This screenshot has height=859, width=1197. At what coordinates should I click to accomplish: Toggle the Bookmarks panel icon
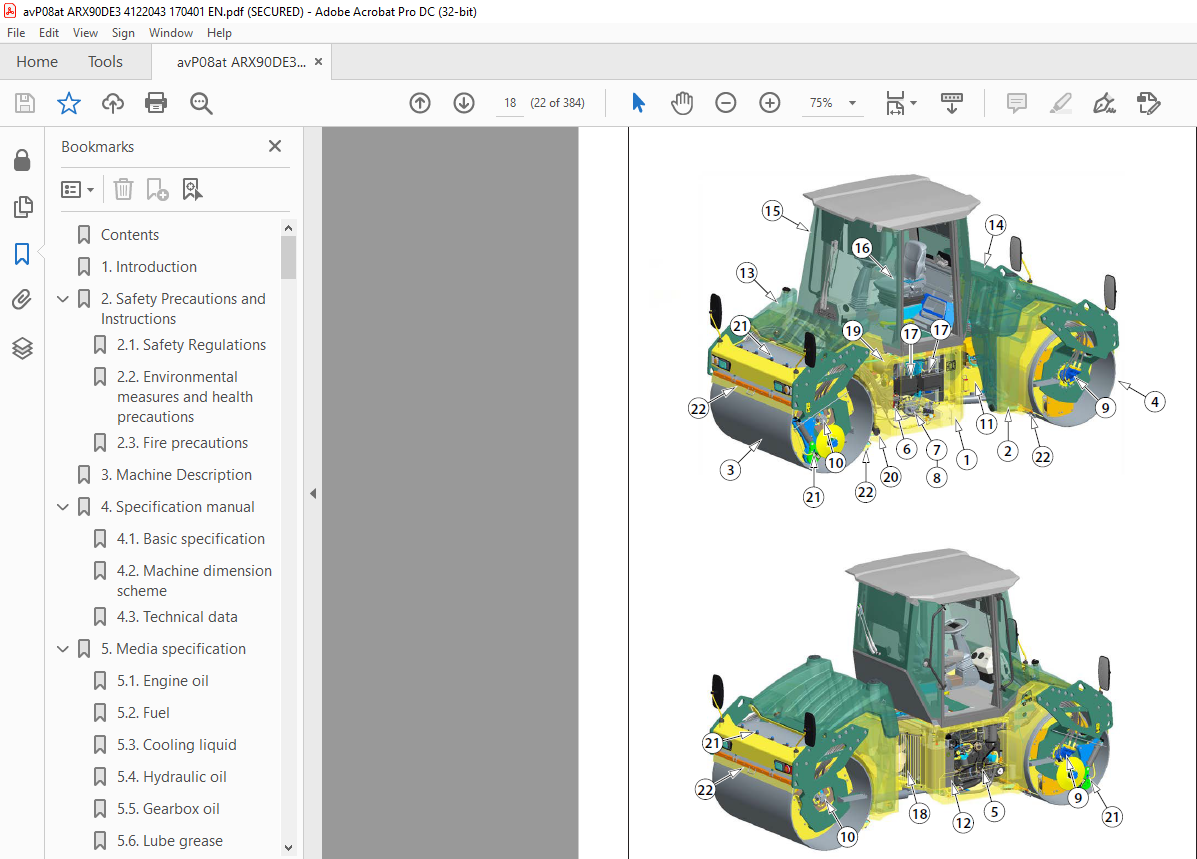[x=22, y=254]
